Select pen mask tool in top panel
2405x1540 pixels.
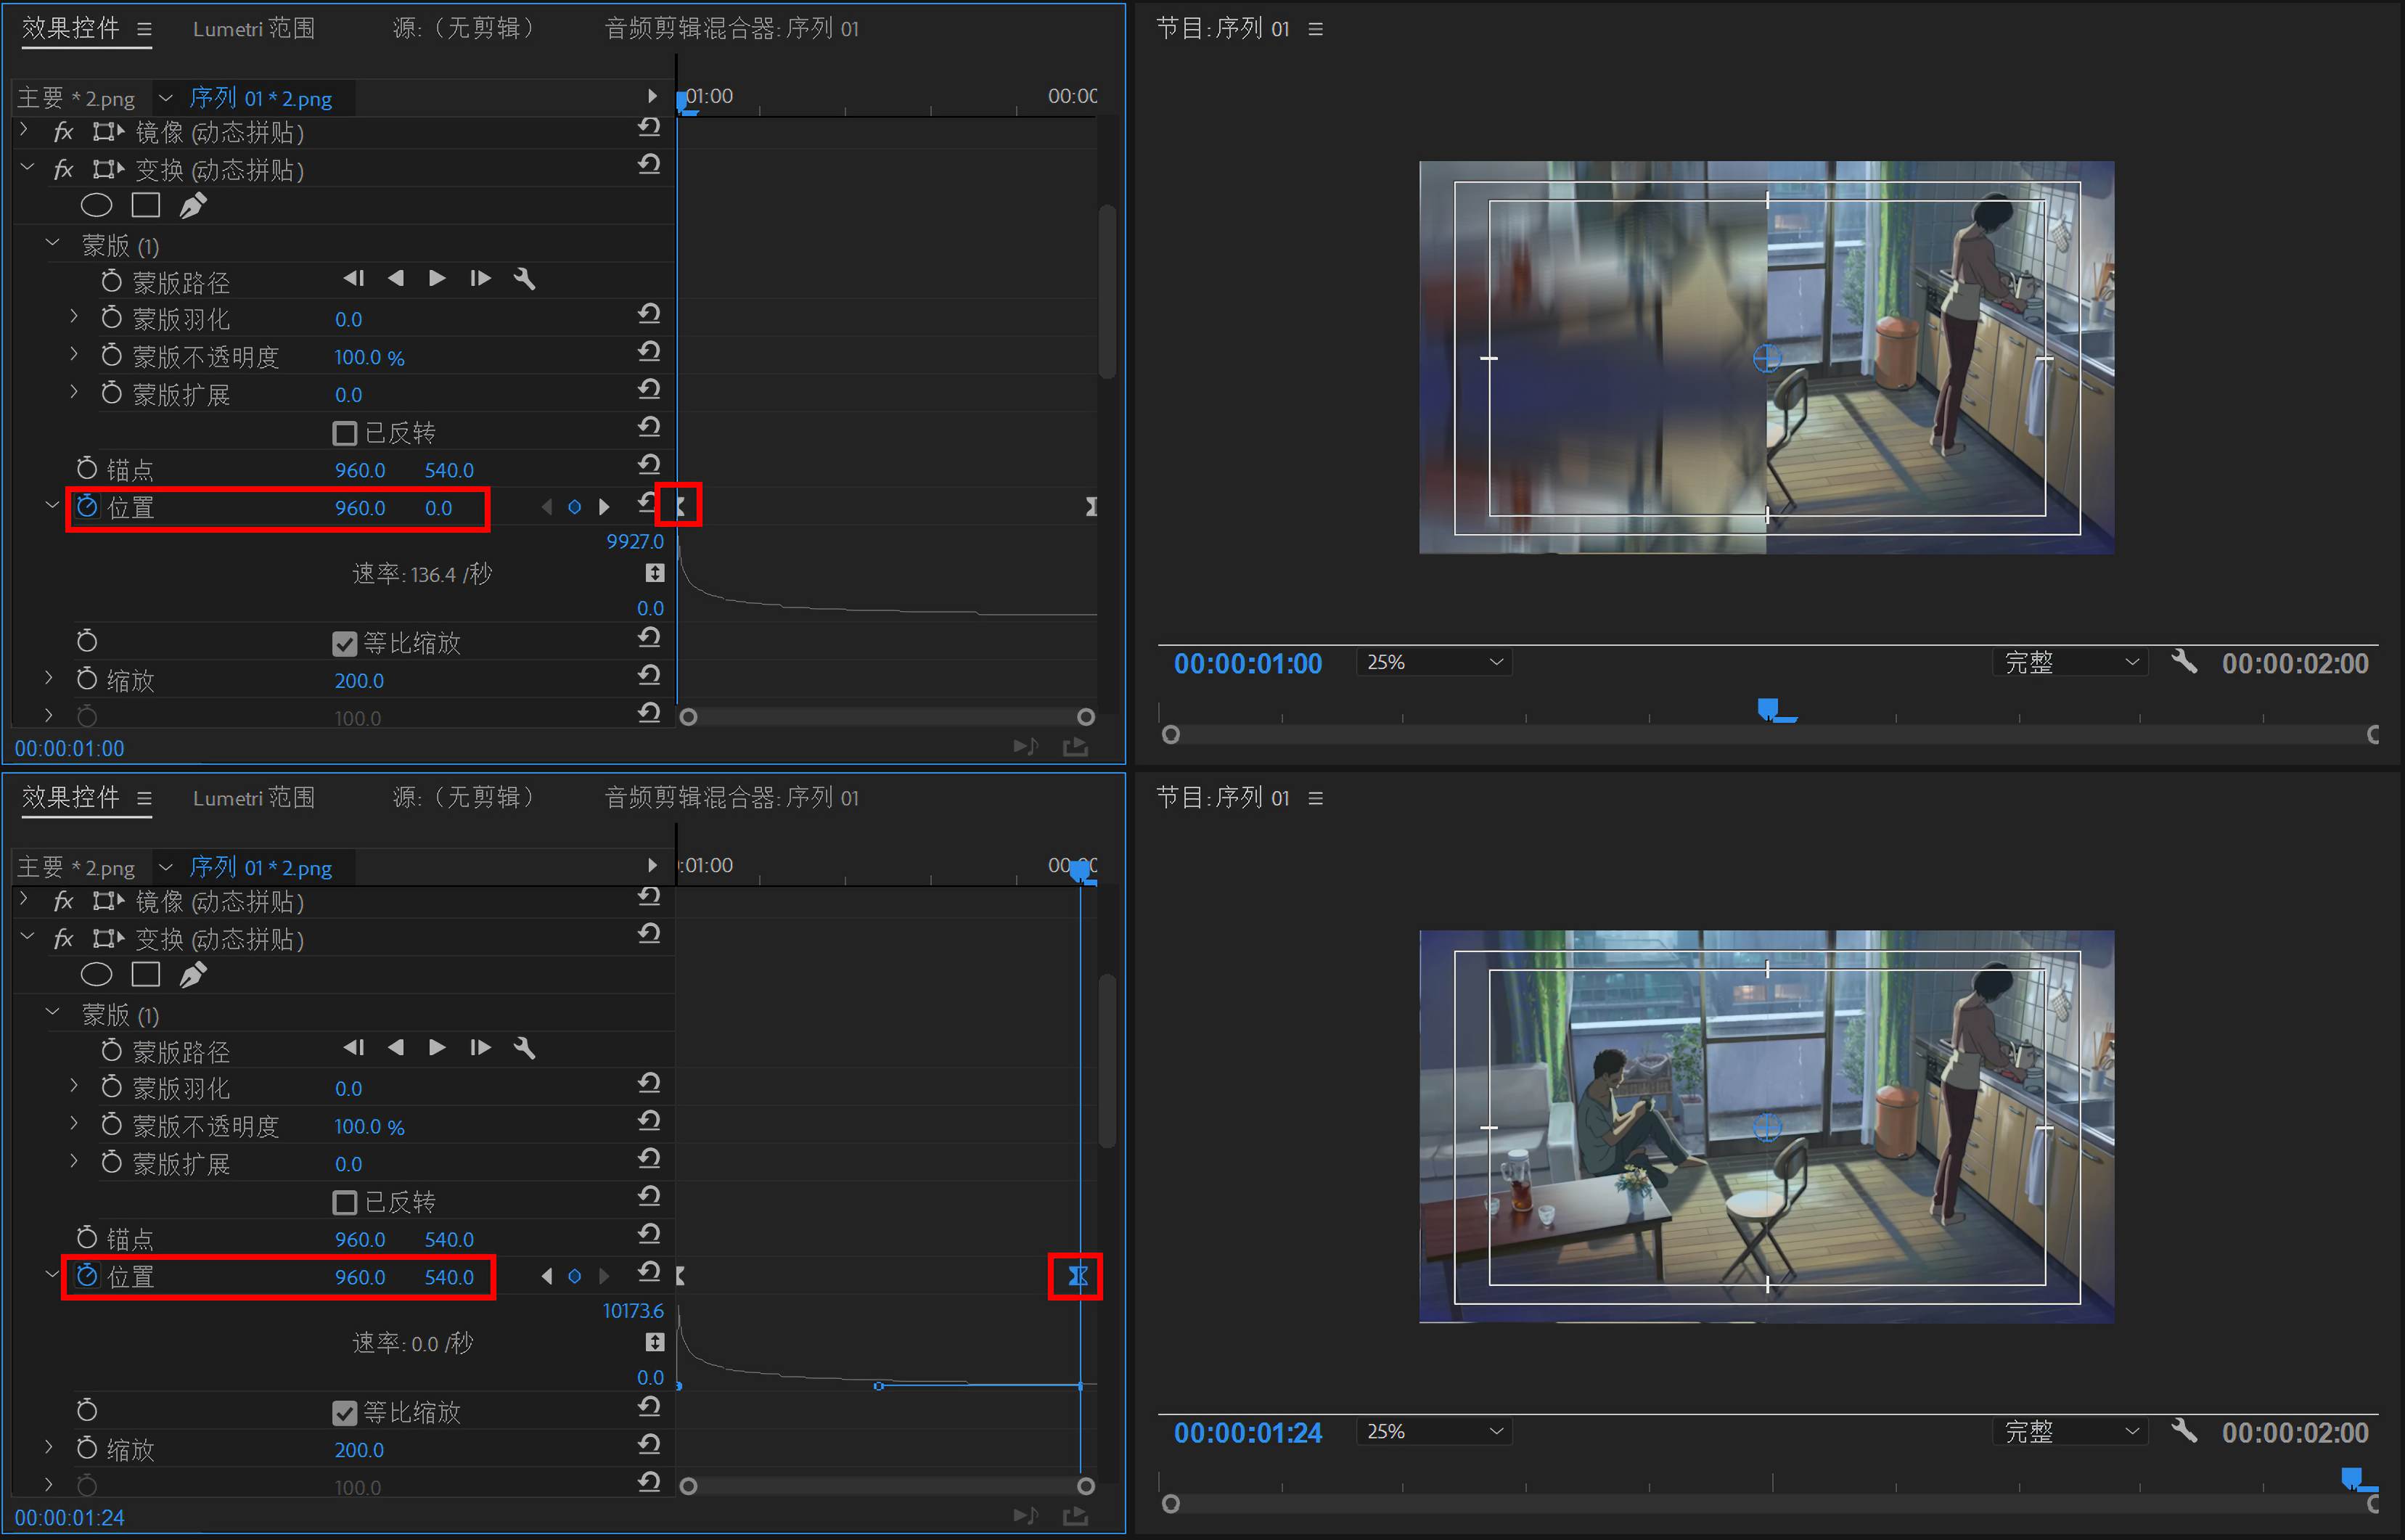pyautogui.click(x=192, y=205)
